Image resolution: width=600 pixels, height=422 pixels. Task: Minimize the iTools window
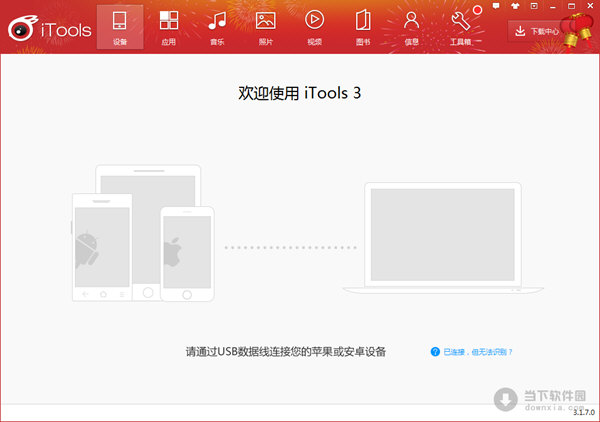[x=553, y=6]
